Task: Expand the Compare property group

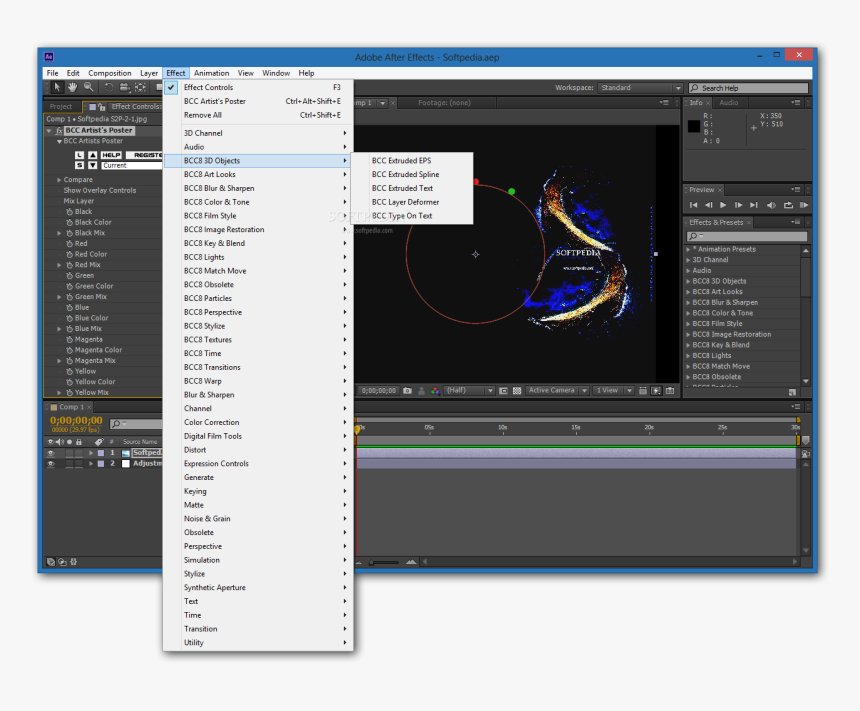Action: 59,180
